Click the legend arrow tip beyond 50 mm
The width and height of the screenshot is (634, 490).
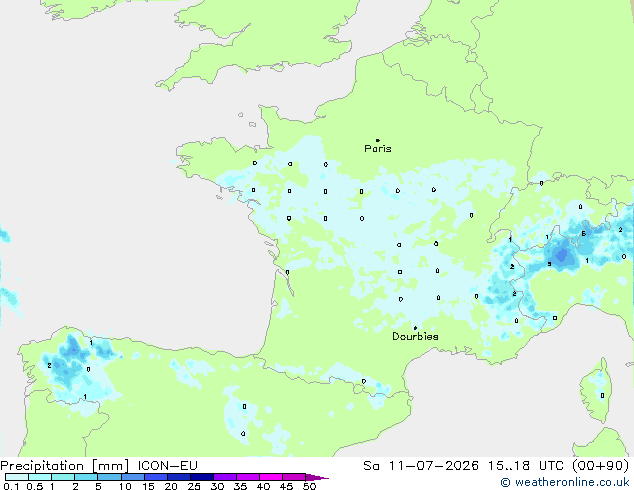click(317, 477)
